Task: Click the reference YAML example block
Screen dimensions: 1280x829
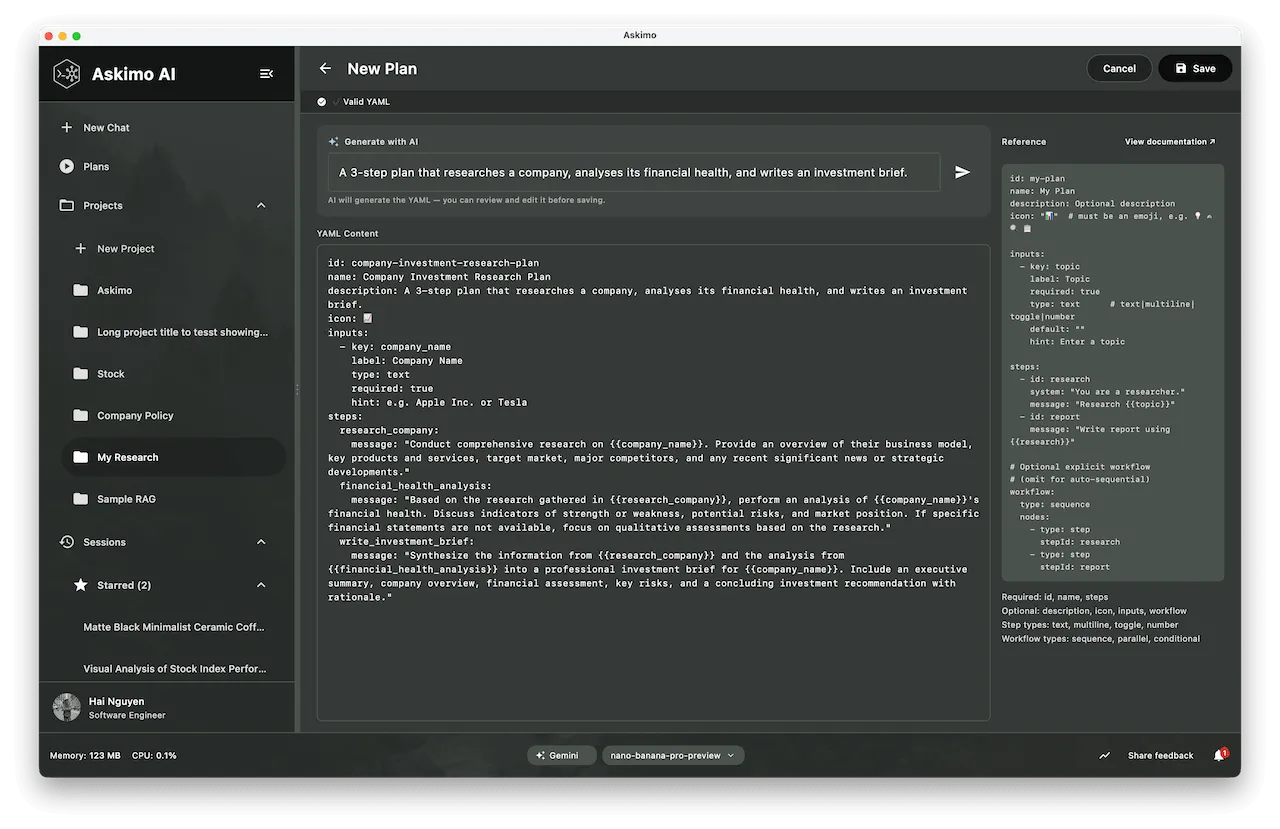Action: tap(1113, 373)
